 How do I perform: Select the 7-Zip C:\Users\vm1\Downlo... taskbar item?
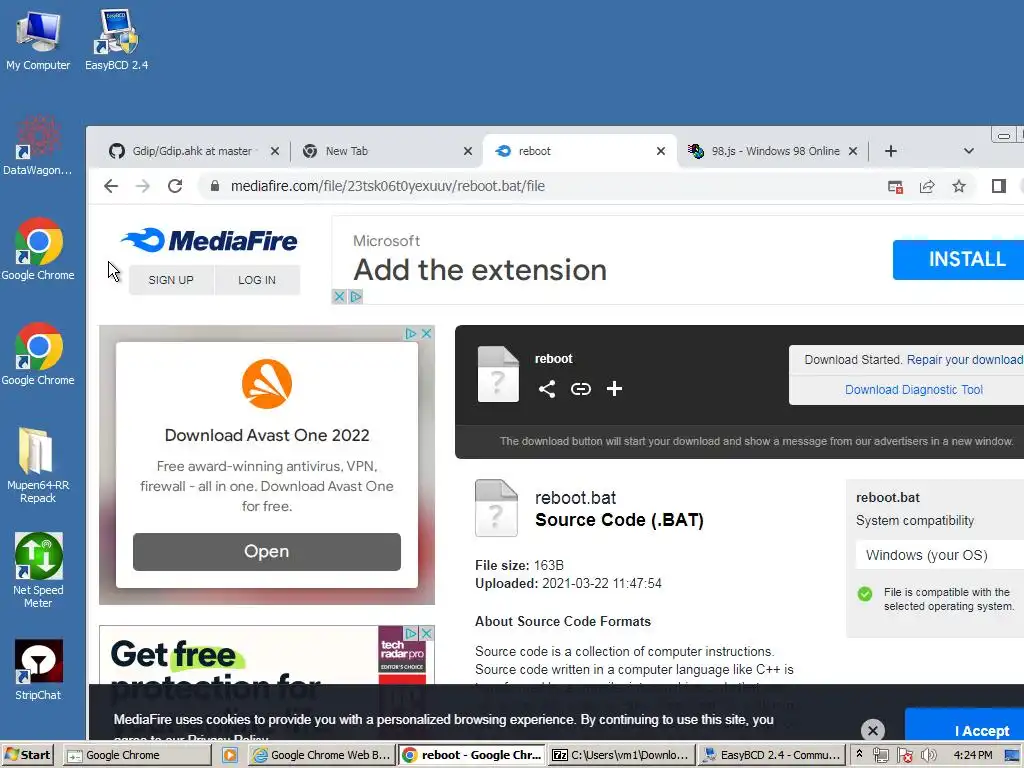(621, 755)
